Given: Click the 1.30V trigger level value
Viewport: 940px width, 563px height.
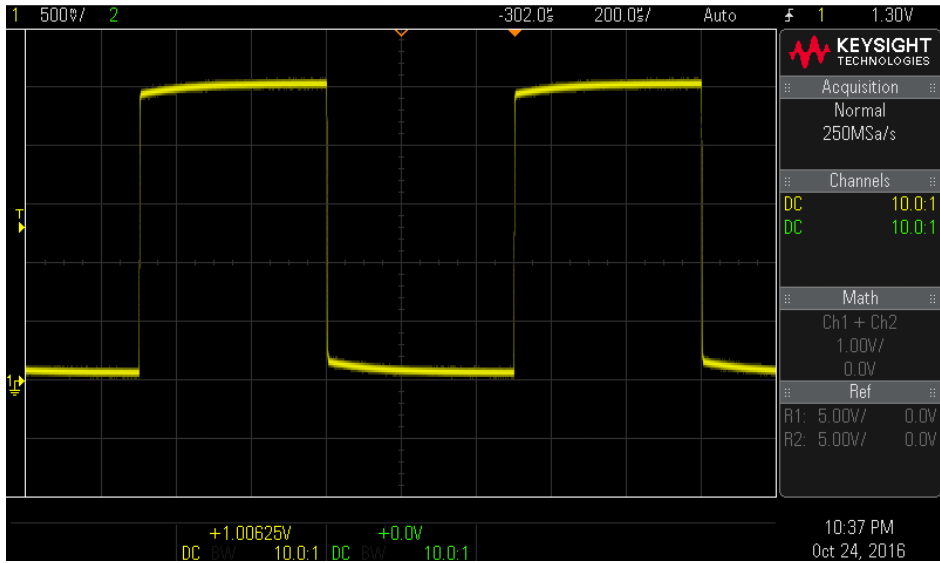Looking at the screenshot, I should (892, 16).
